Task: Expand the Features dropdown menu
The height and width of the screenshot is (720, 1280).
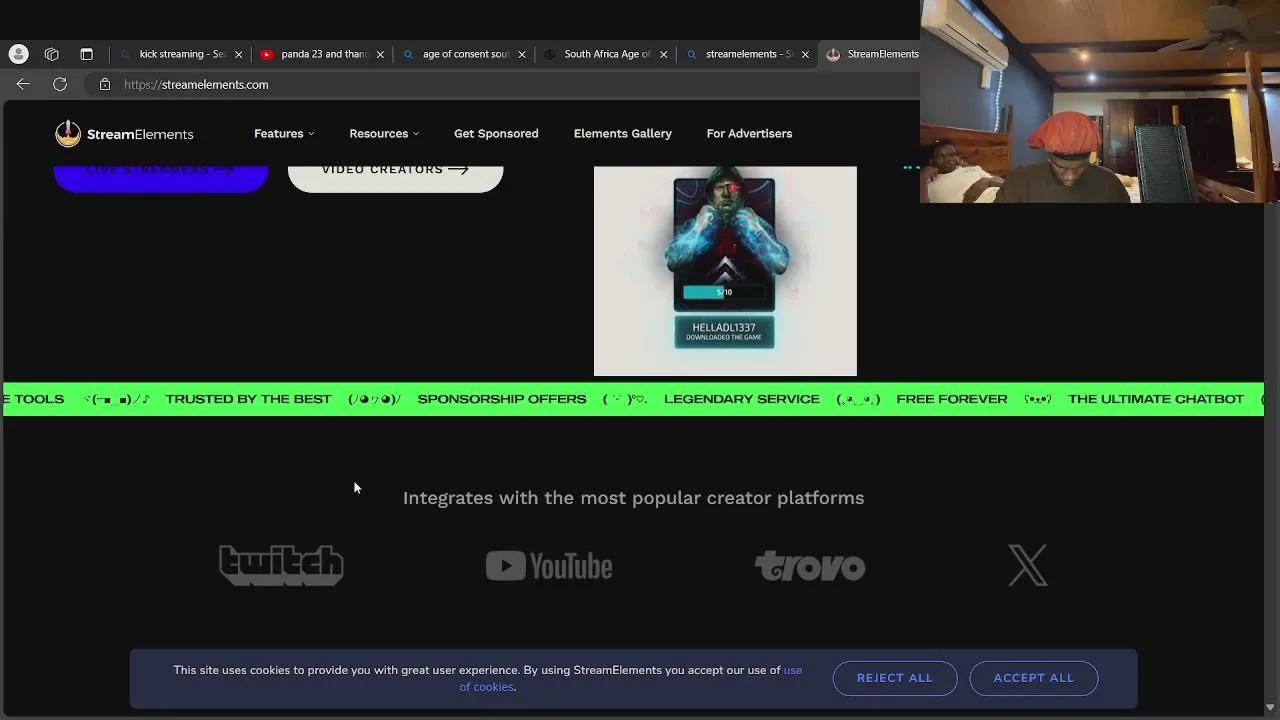Action: [x=284, y=133]
